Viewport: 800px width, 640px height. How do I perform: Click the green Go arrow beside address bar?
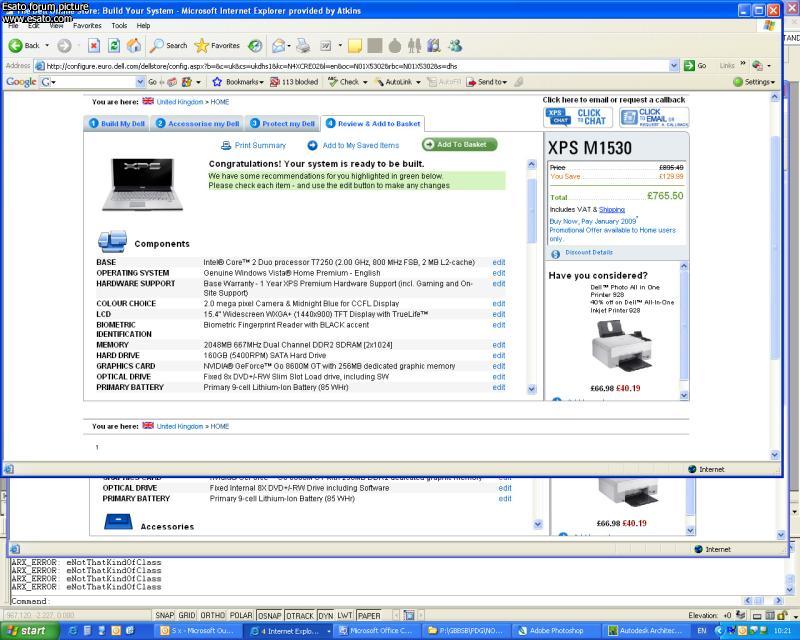(689, 65)
